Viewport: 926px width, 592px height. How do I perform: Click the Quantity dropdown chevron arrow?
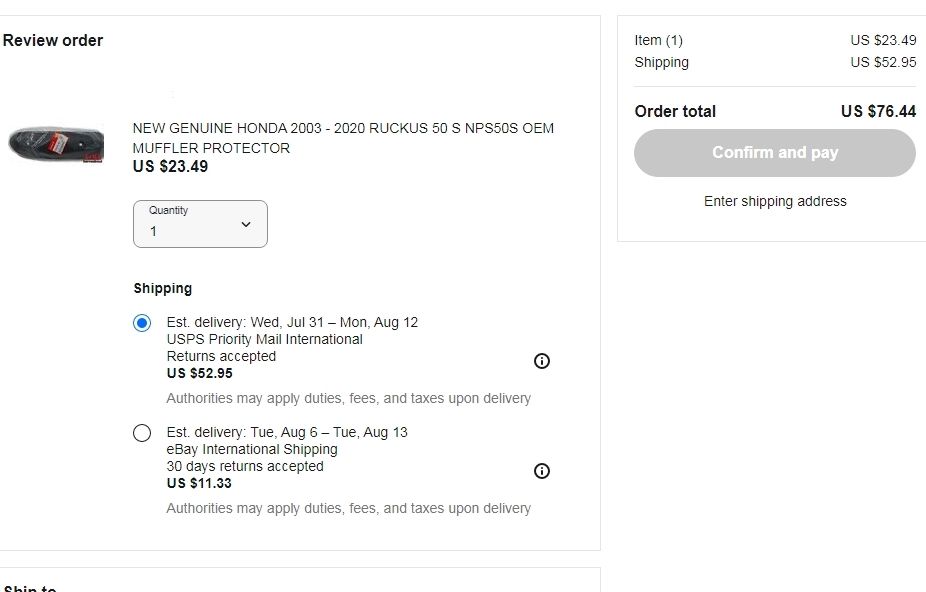pos(246,224)
